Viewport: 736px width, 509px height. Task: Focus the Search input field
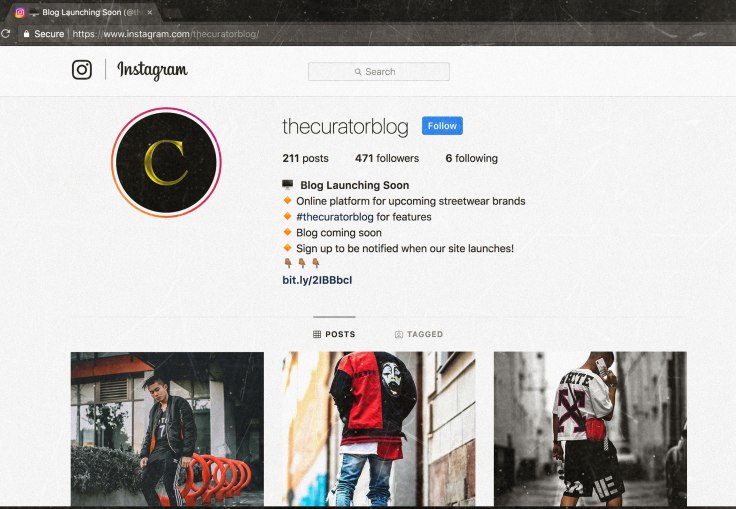point(379,72)
